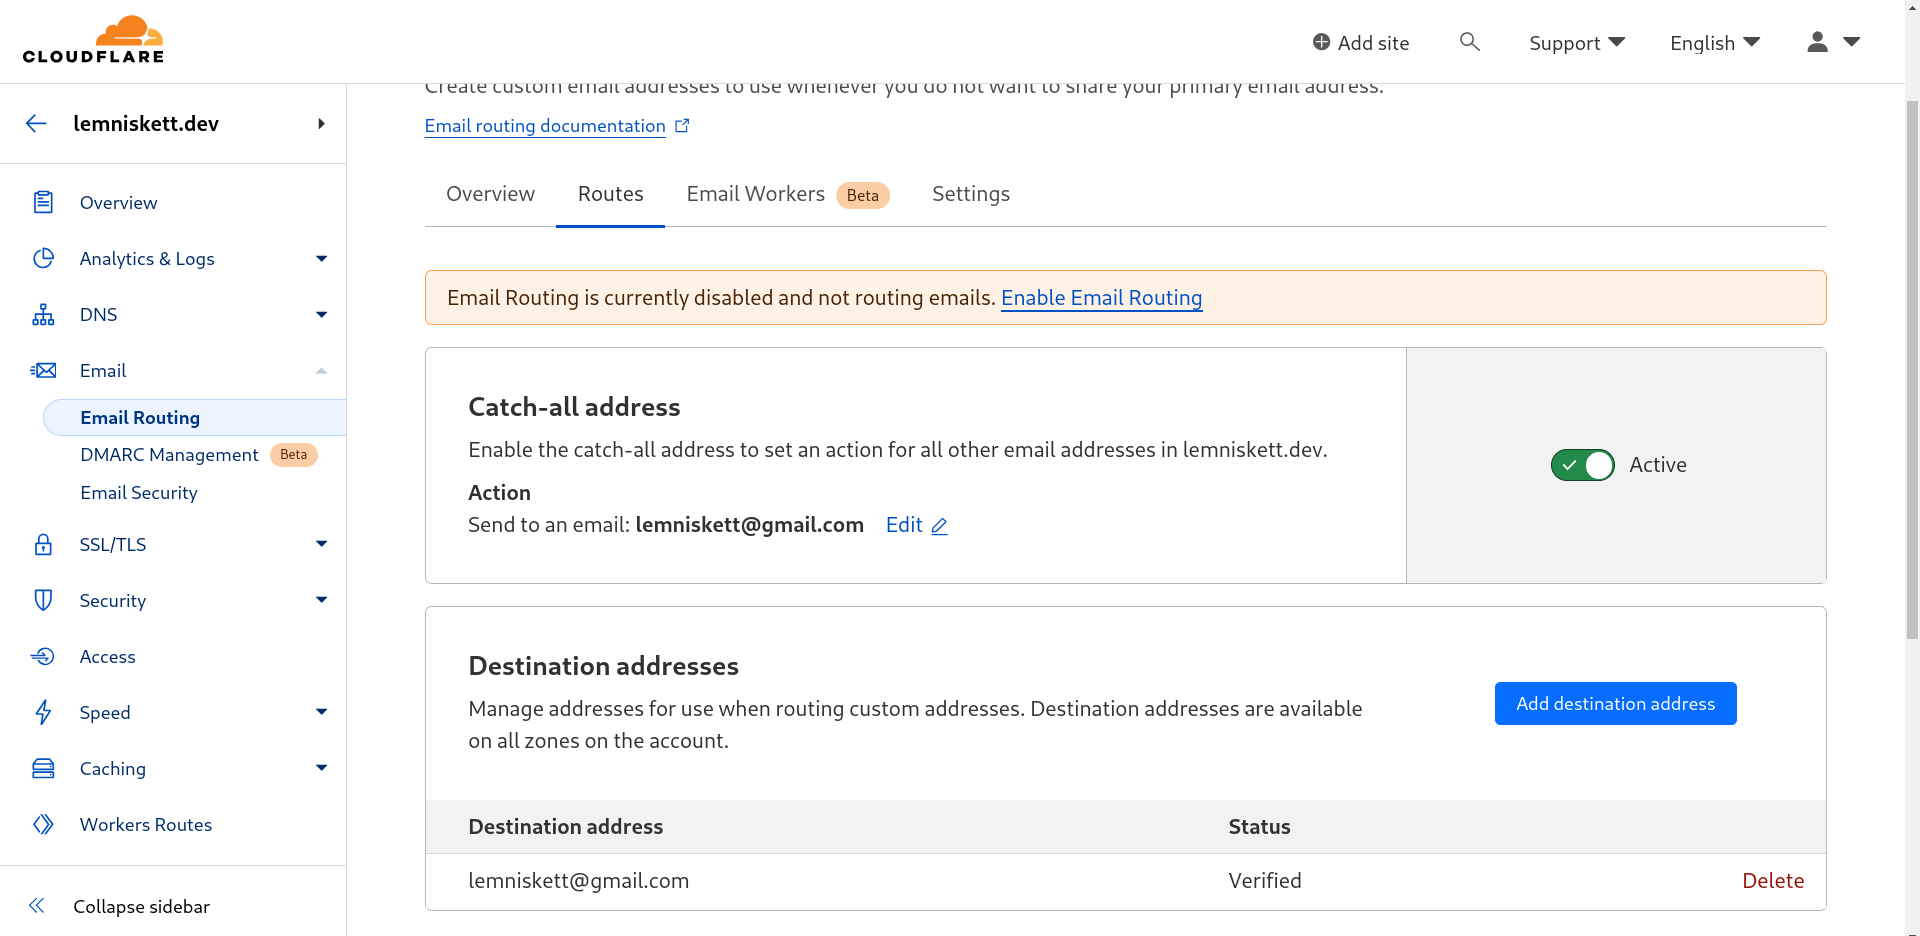Open the Support dropdown
The image size is (1920, 936).
click(1576, 42)
